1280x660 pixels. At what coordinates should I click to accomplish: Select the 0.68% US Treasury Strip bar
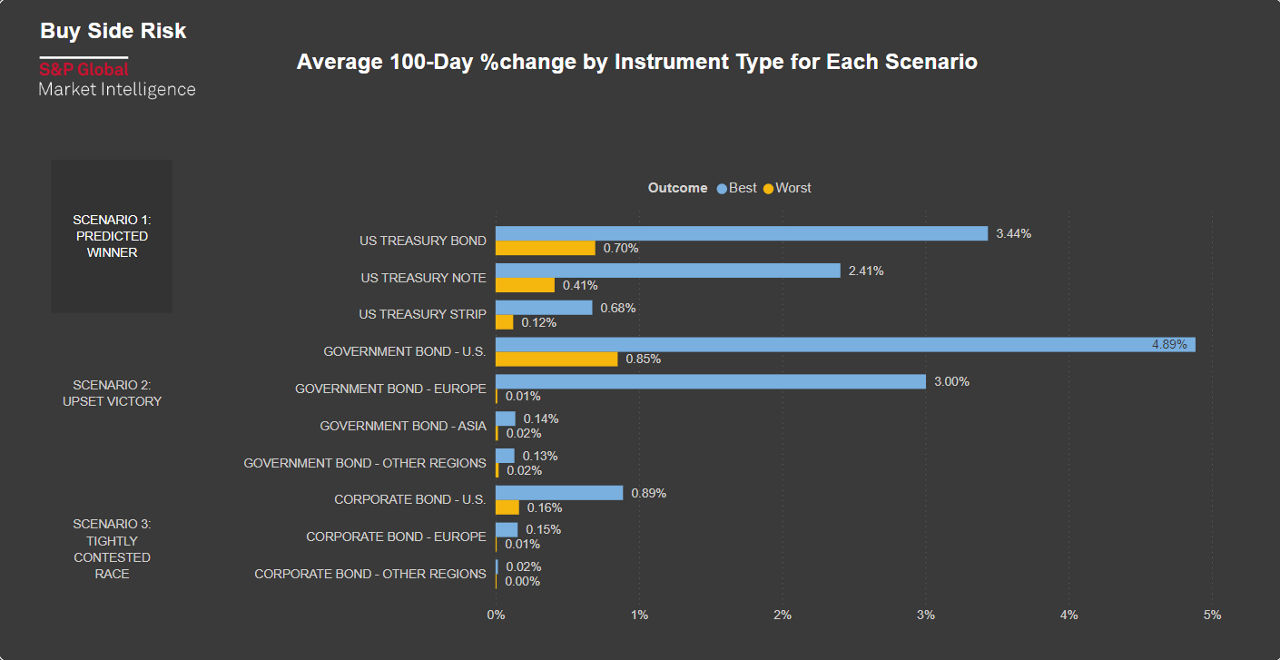tap(544, 307)
